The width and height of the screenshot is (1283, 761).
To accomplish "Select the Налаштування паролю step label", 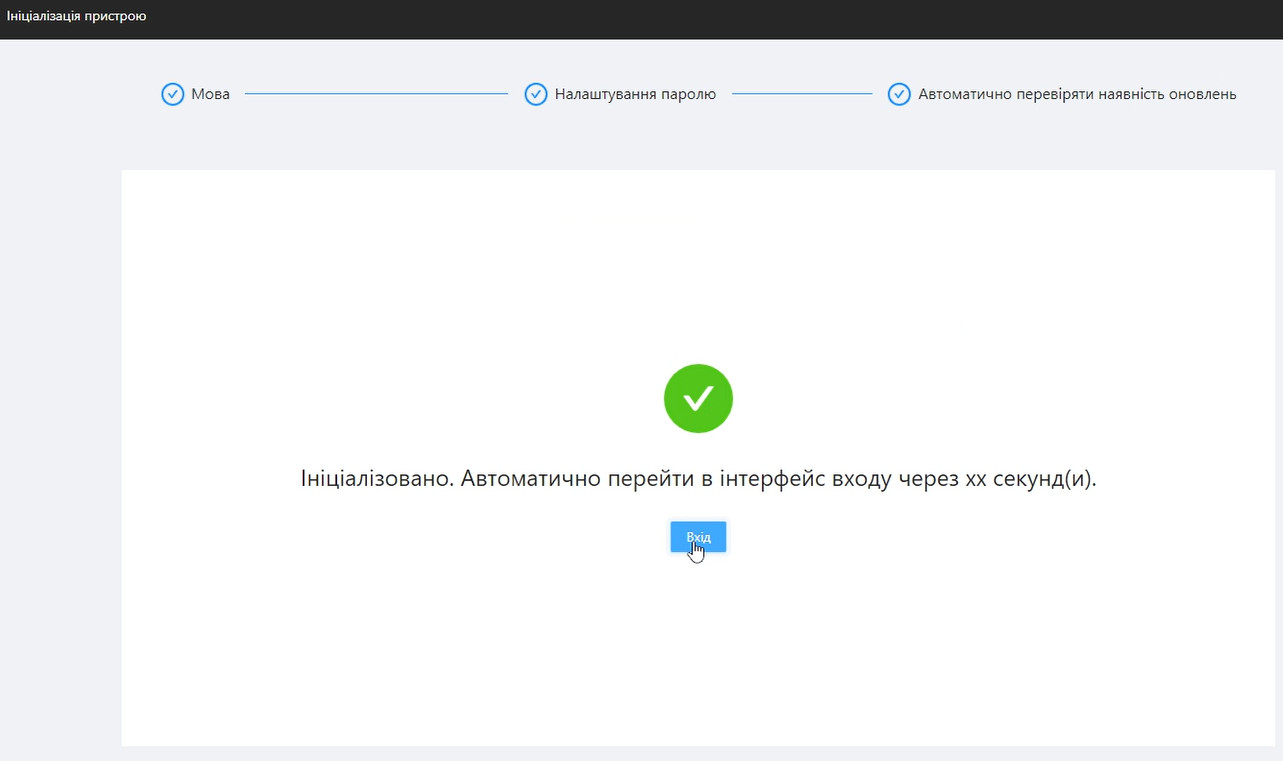I will coord(635,94).
